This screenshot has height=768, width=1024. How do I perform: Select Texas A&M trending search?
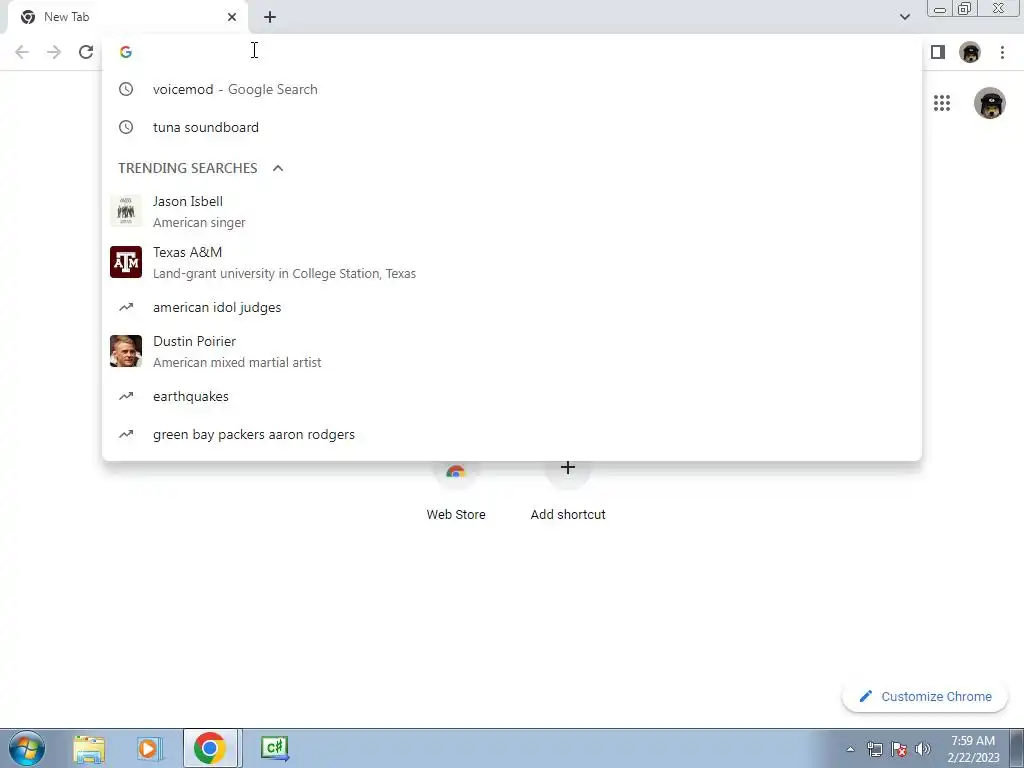(512, 263)
